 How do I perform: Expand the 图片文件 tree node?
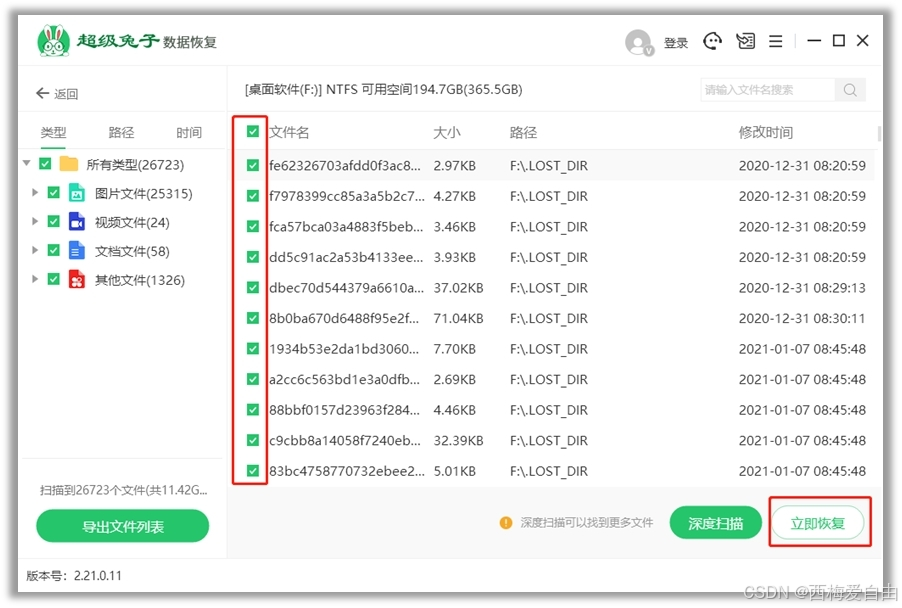35,193
